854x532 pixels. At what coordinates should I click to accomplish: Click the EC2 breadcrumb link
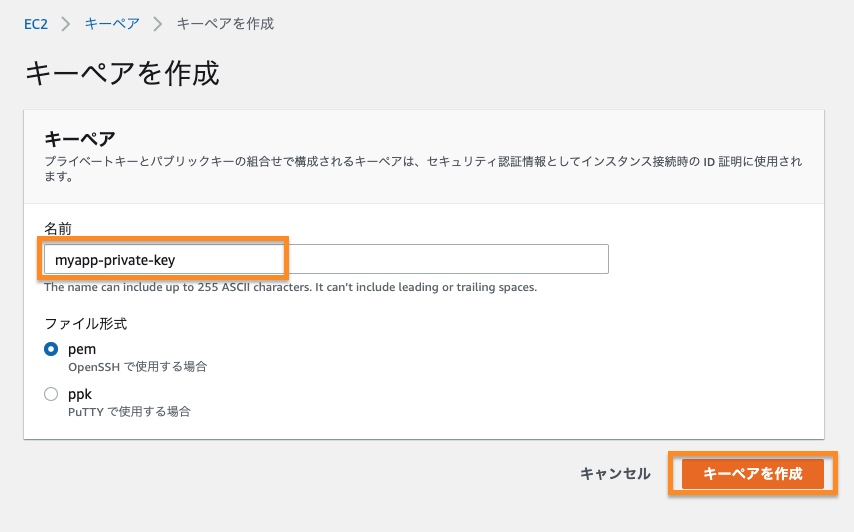click(x=37, y=23)
